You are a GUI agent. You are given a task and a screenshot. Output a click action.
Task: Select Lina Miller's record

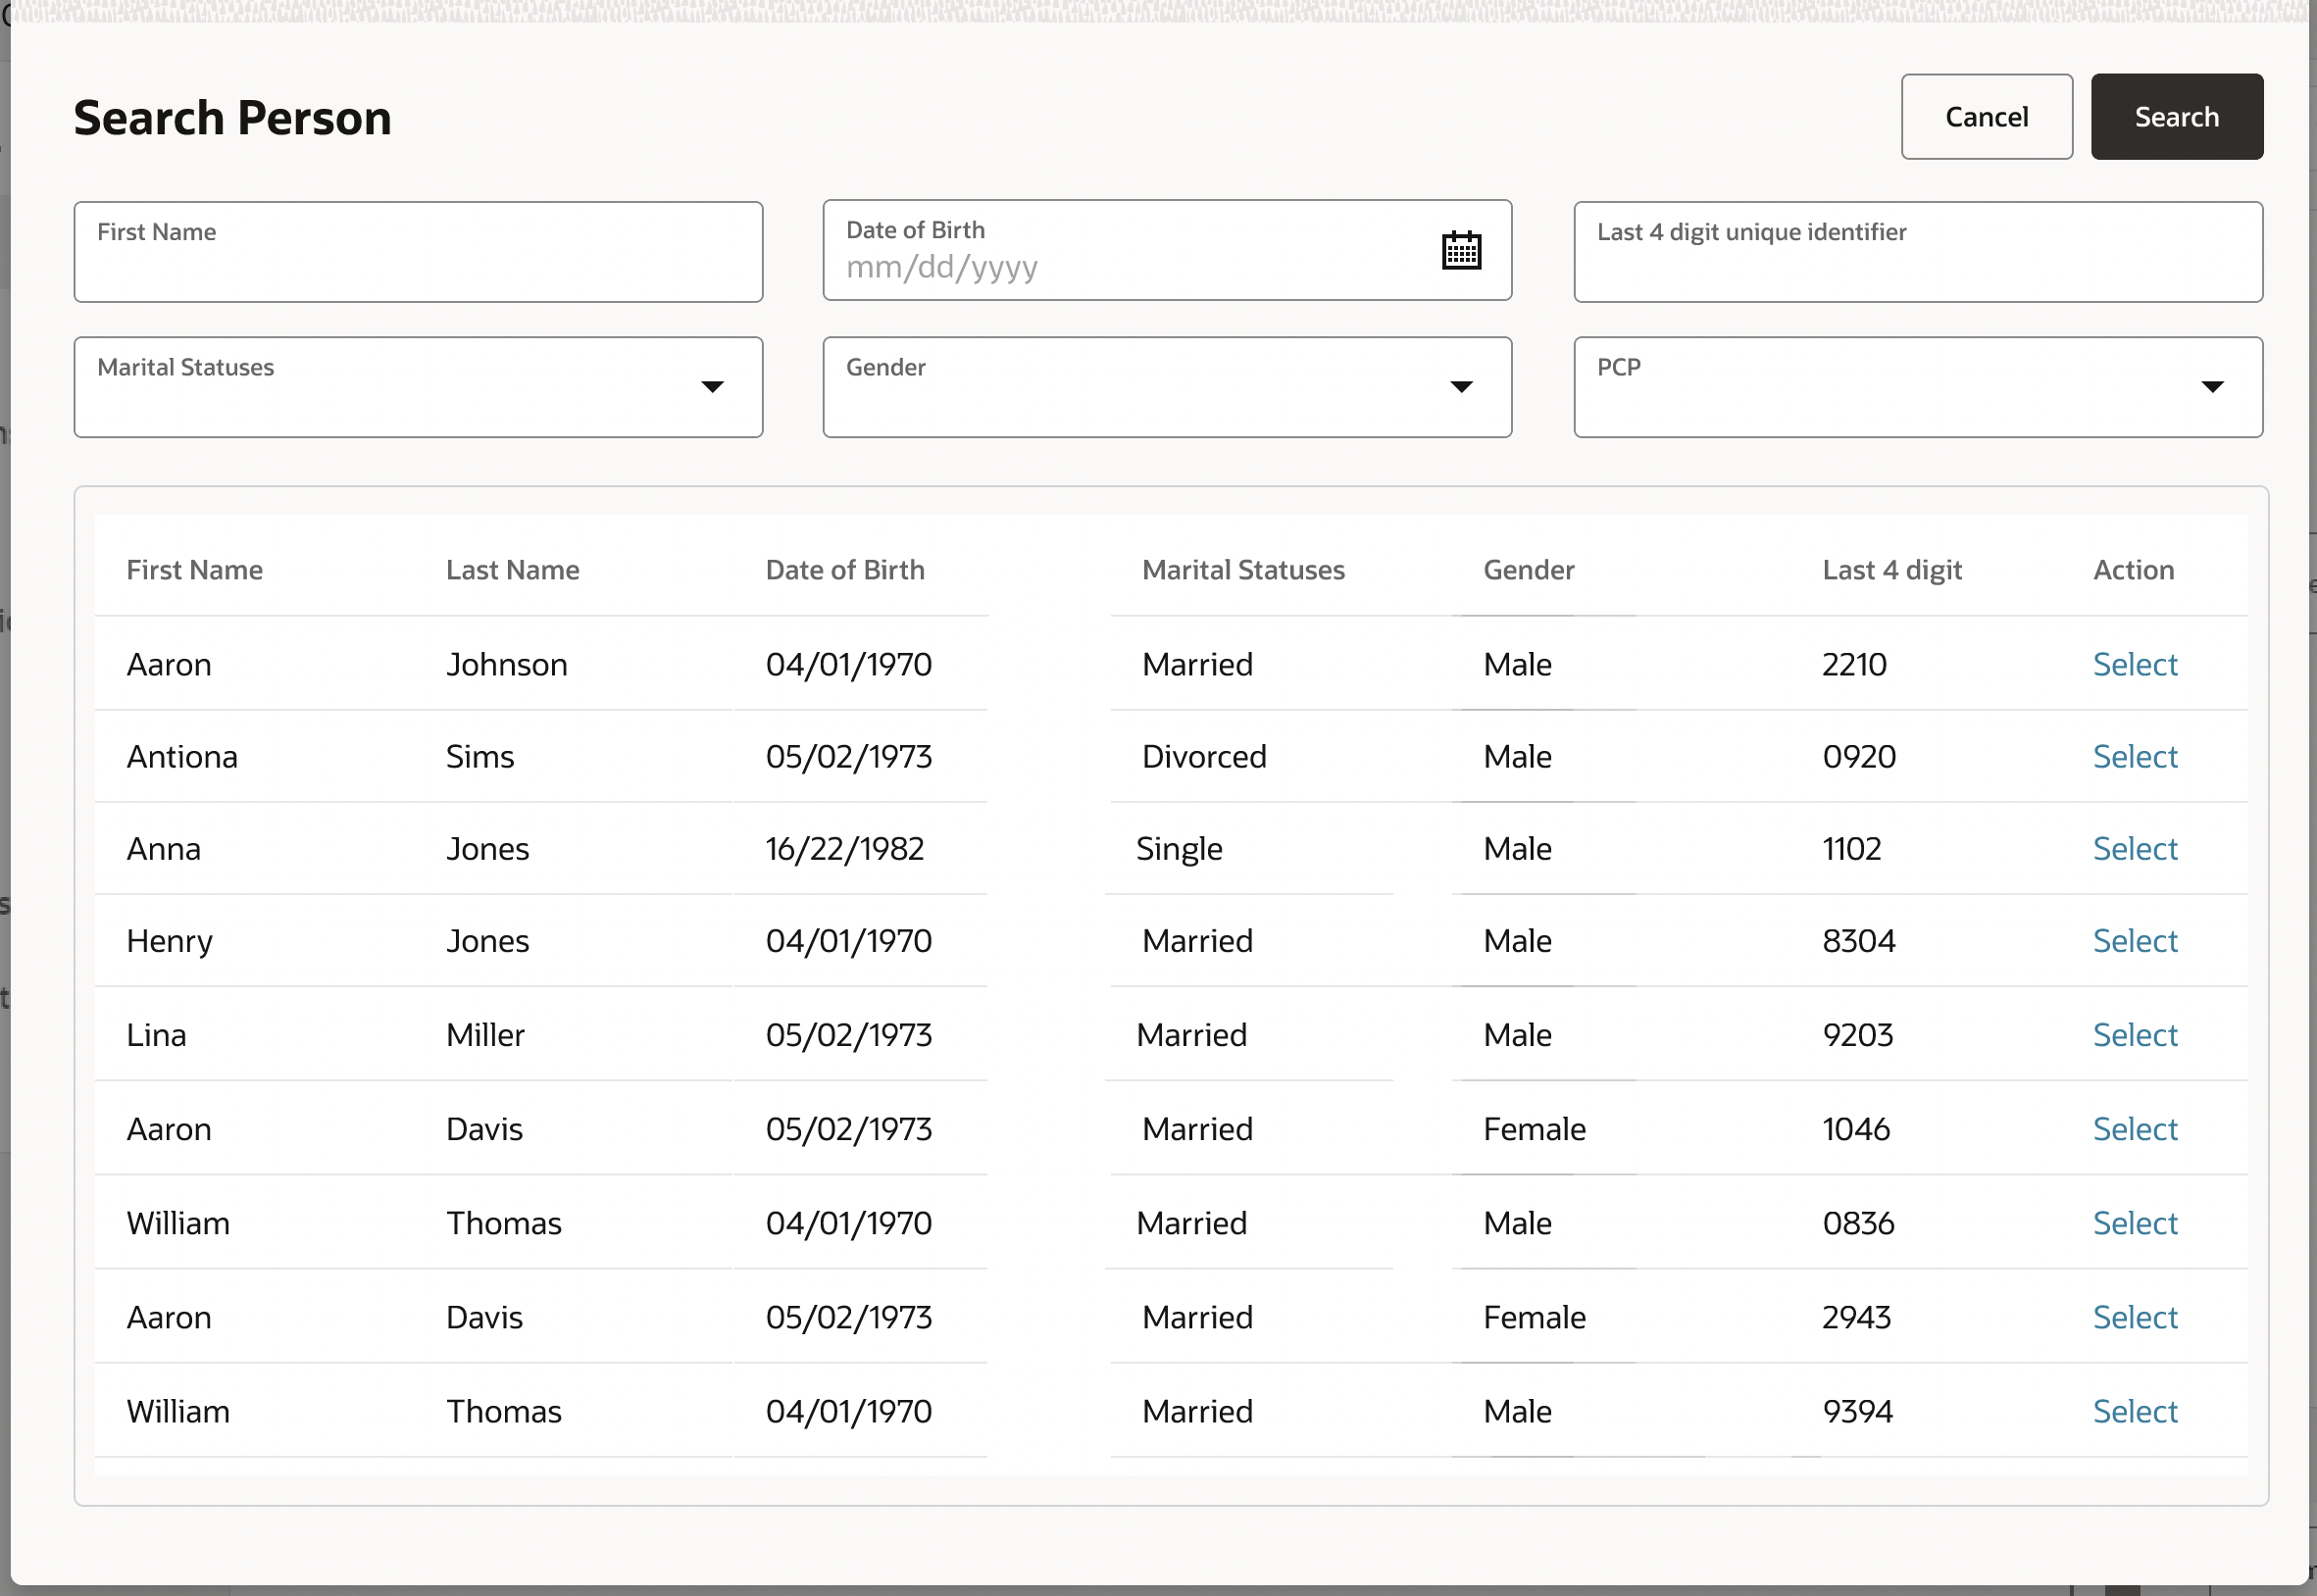tap(2134, 1035)
